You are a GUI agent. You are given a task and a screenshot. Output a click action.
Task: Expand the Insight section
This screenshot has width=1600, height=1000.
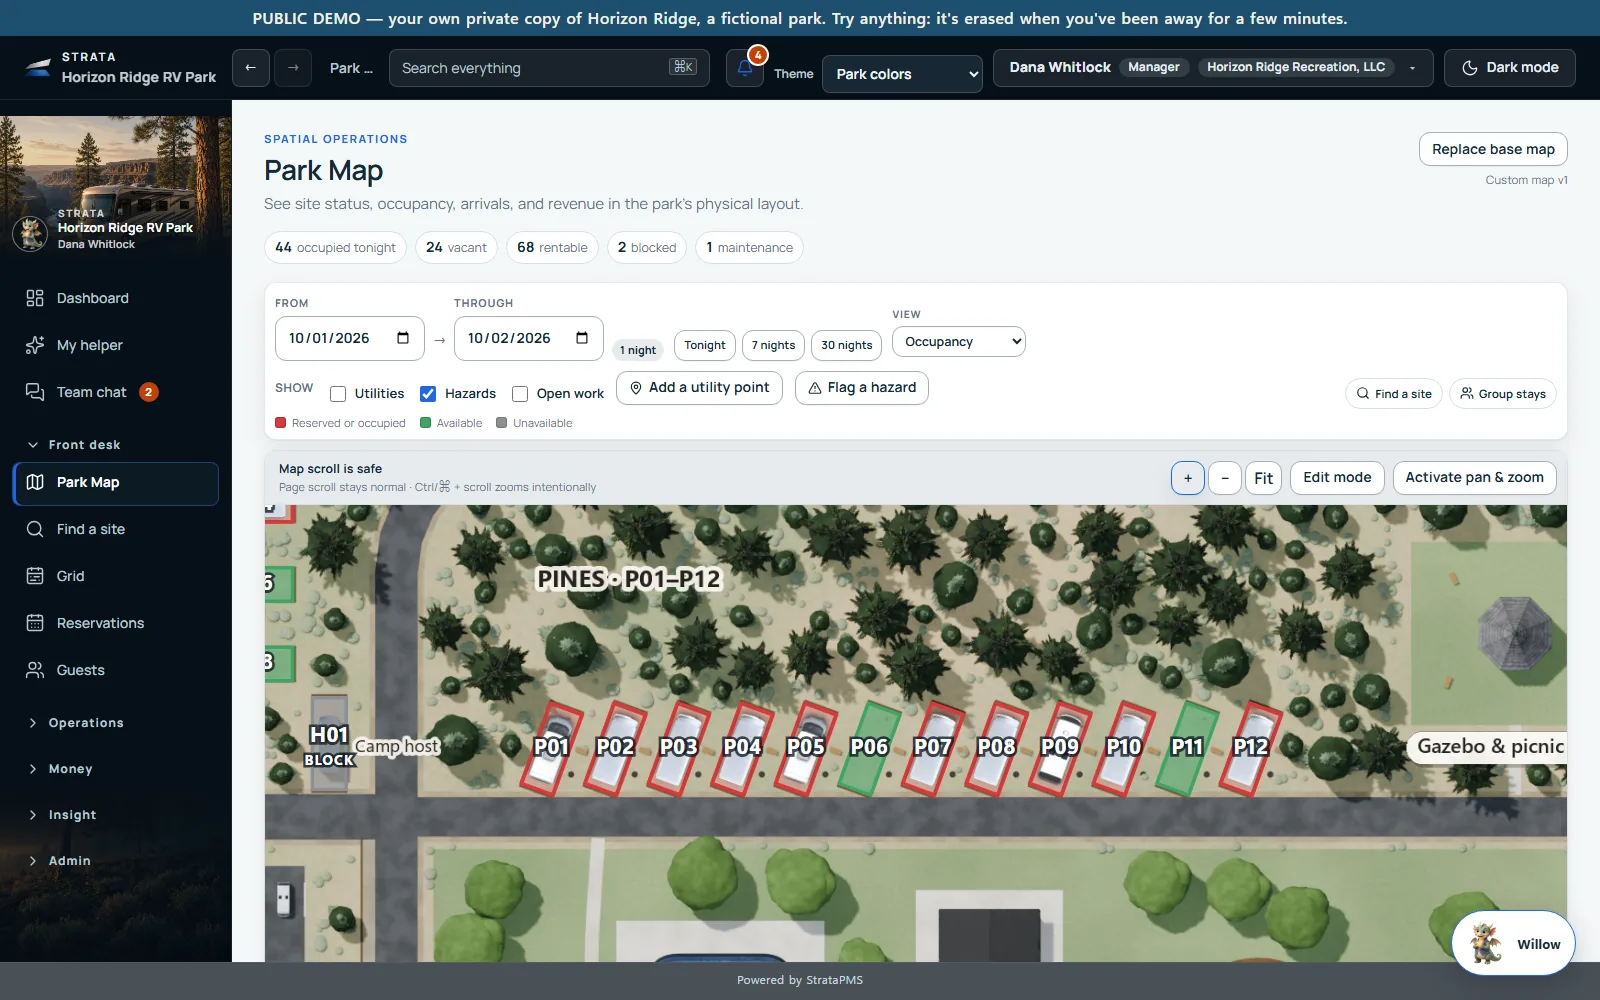[x=72, y=815]
